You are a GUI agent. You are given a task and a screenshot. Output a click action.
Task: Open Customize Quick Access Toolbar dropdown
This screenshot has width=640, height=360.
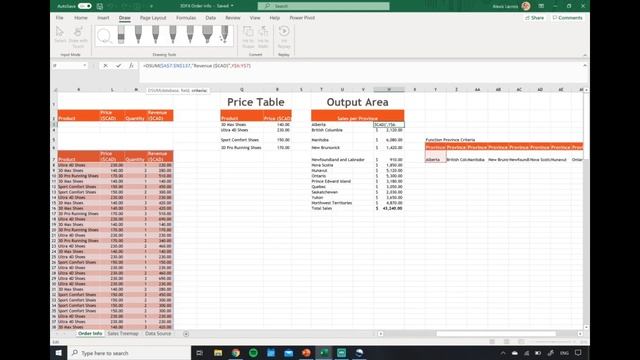click(x=151, y=6)
